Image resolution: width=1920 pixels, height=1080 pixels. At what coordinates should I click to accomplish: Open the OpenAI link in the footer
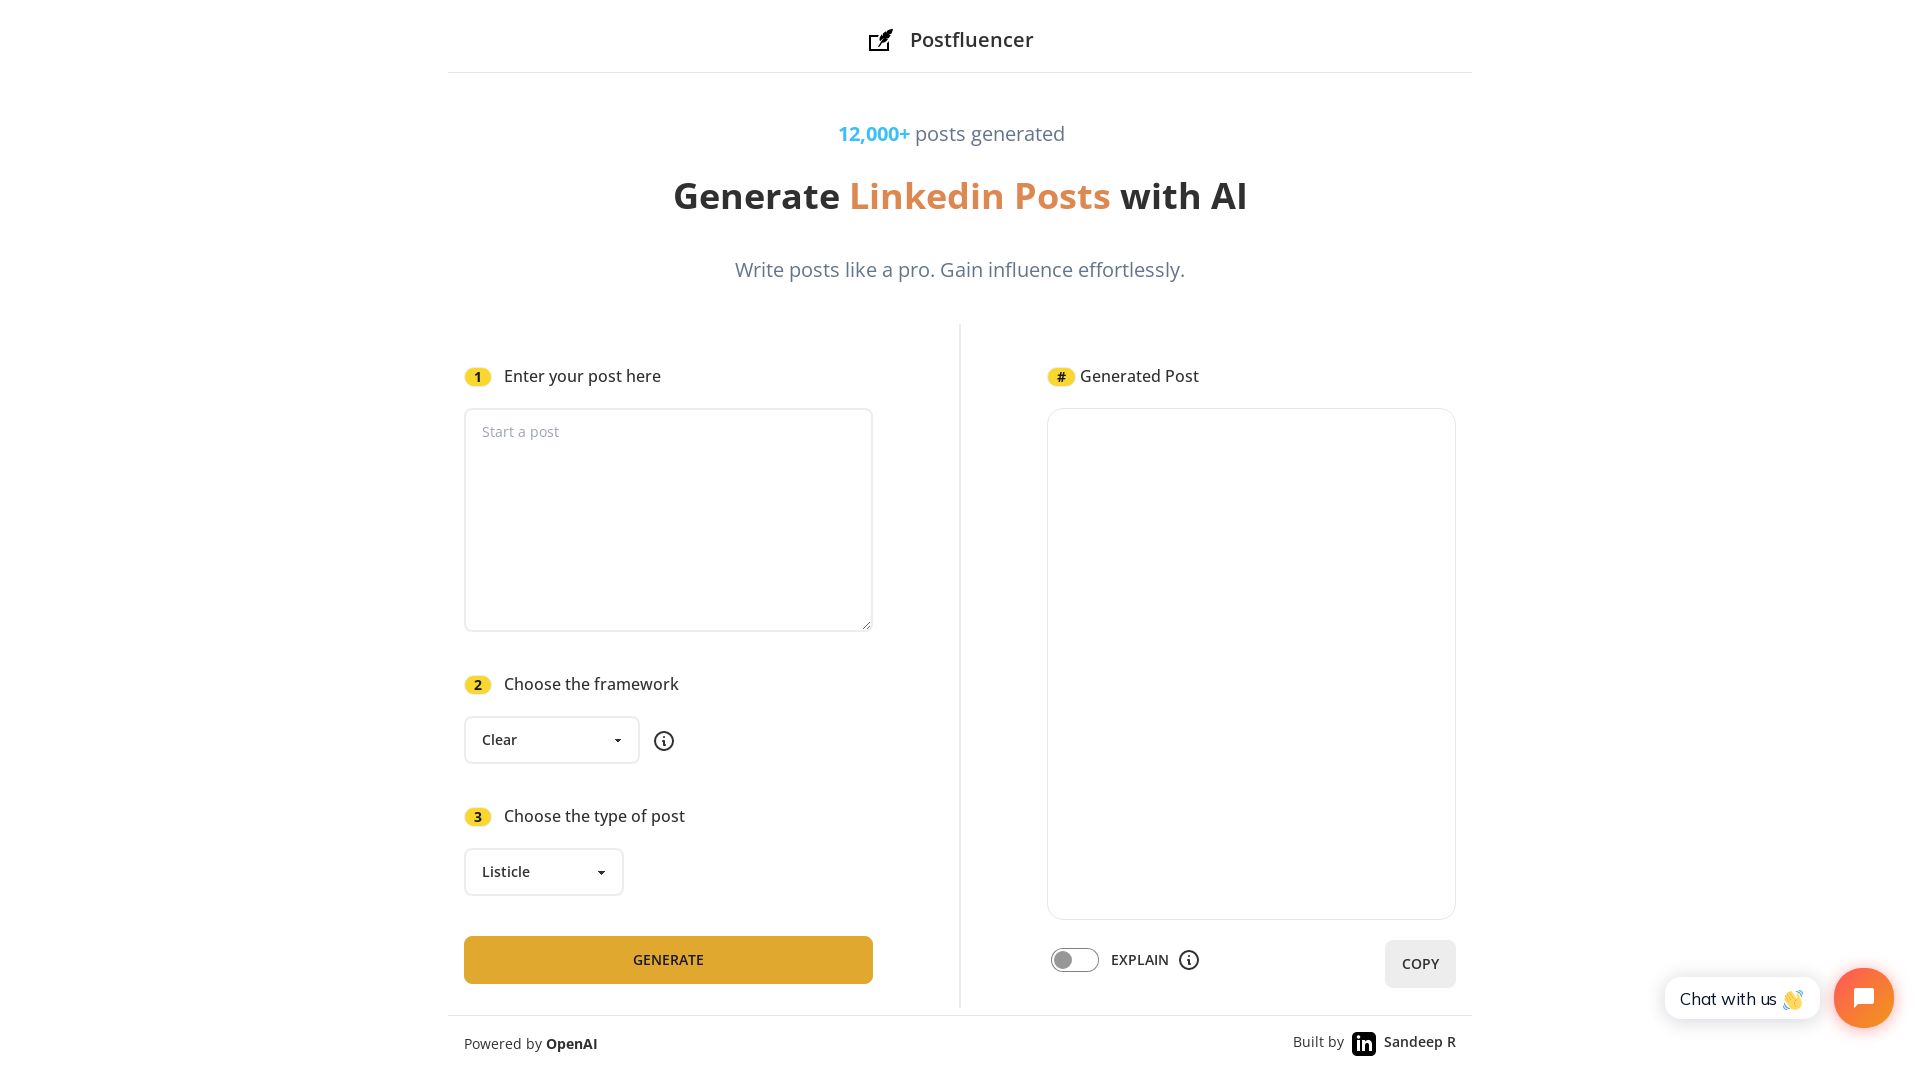click(571, 1044)
